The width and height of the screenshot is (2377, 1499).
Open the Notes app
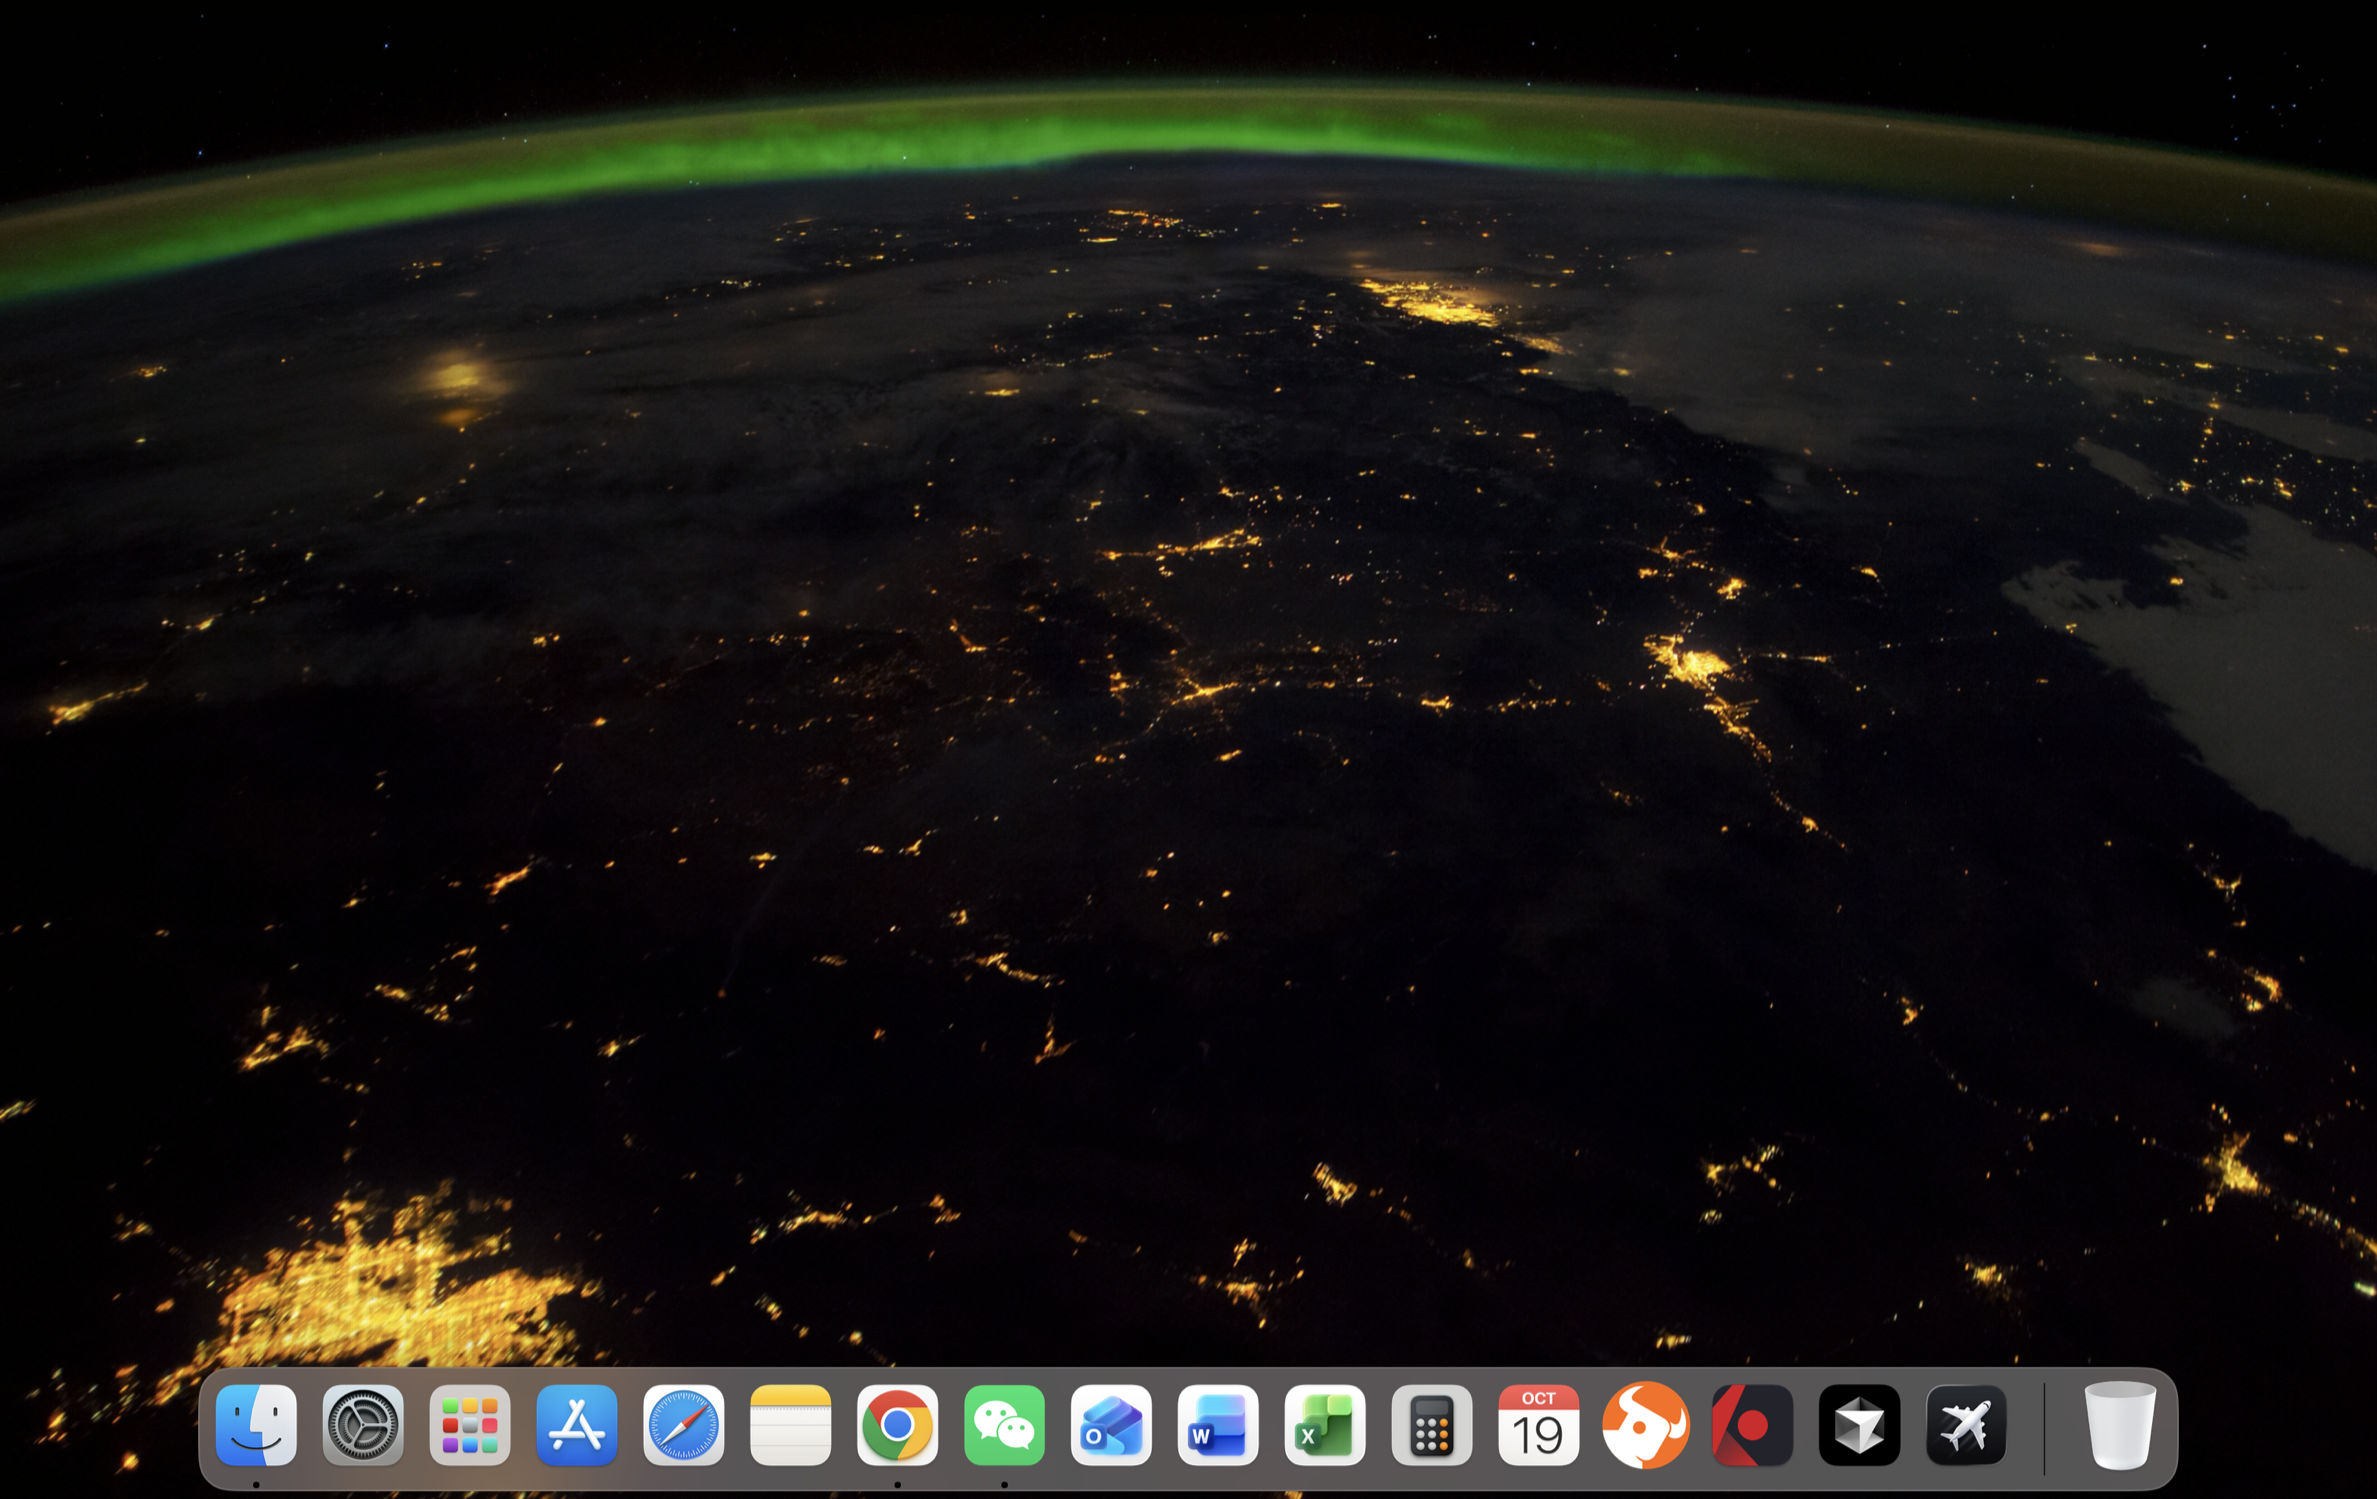click(x=791, y=1425)
